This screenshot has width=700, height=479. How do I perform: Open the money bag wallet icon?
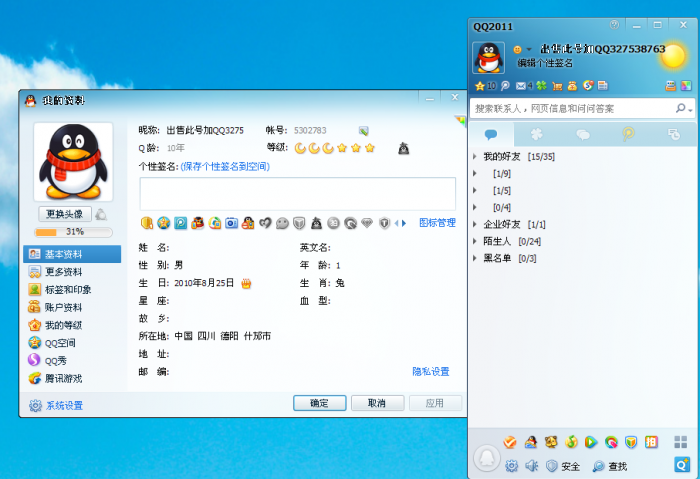(x=572, y=86)
